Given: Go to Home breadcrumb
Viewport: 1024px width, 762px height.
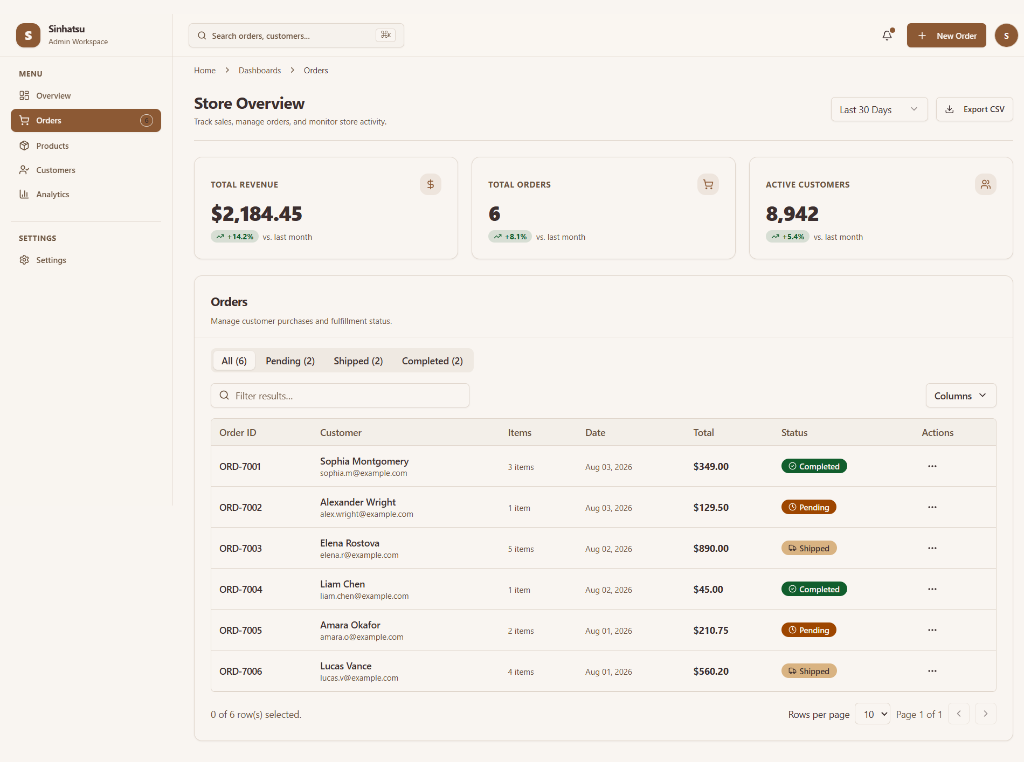Looking at the screenshot, I should click(x=204, y=70).
